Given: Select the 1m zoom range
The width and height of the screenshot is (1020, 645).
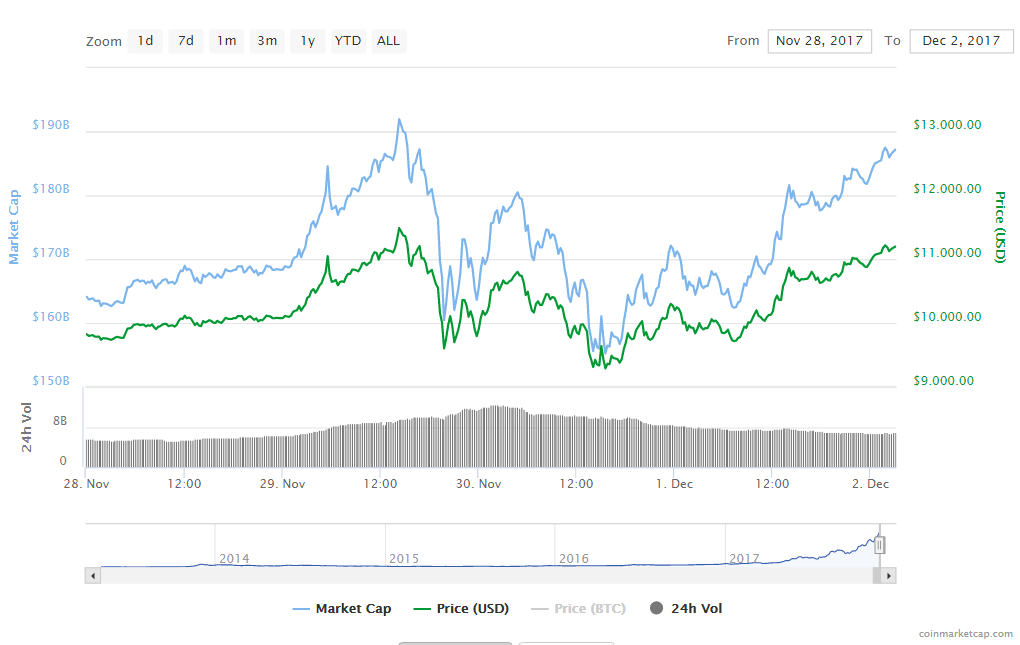Looking at the screenshot, I should pos(225,41).
